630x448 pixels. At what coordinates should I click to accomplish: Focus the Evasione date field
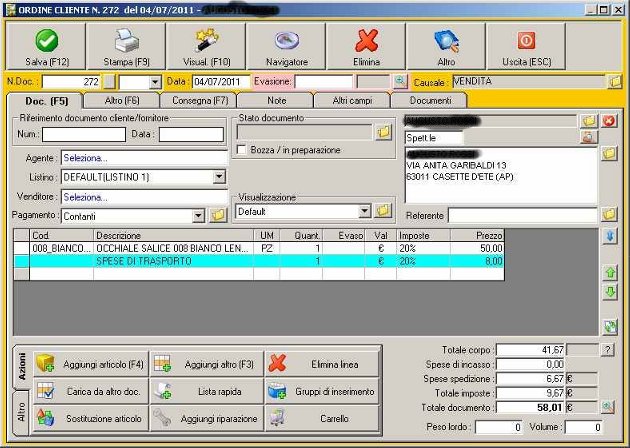click(323, 82)
